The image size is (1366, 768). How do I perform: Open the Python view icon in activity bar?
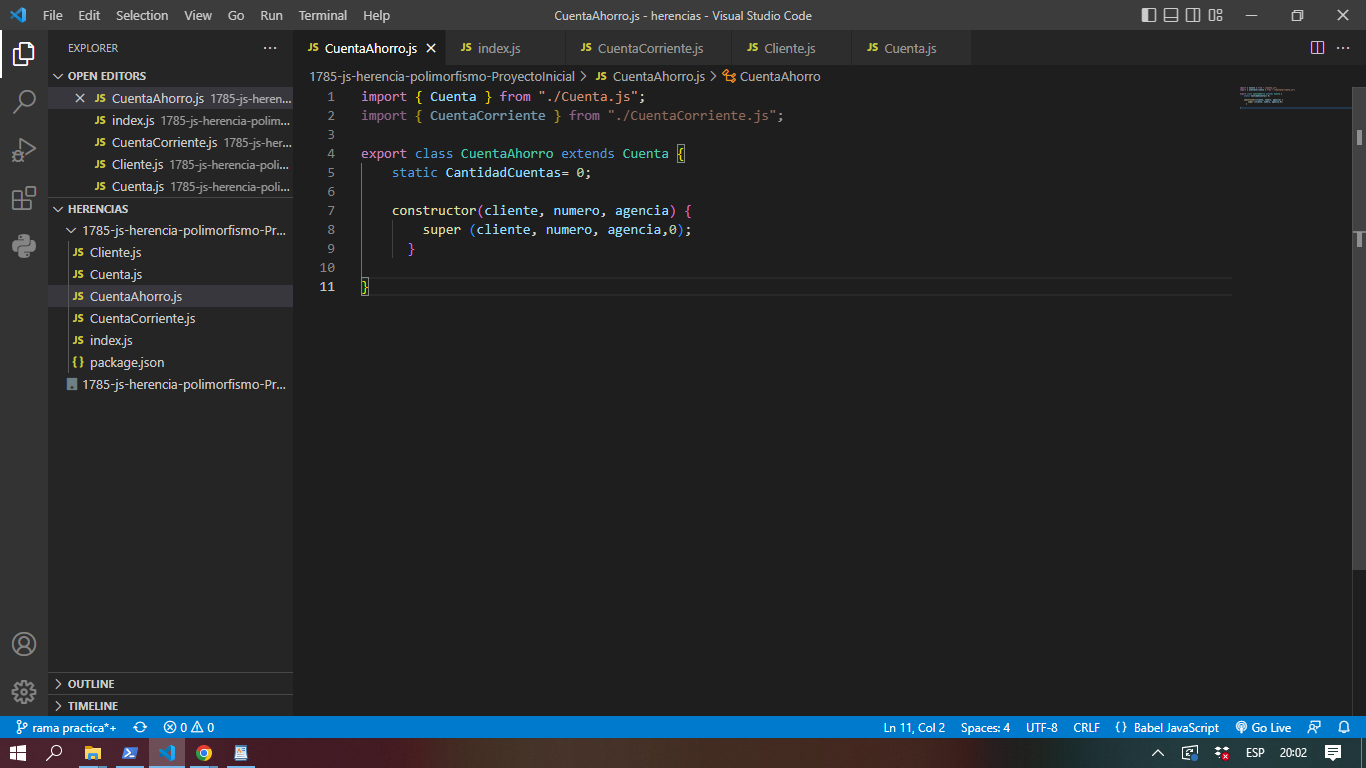pos(24,246)
